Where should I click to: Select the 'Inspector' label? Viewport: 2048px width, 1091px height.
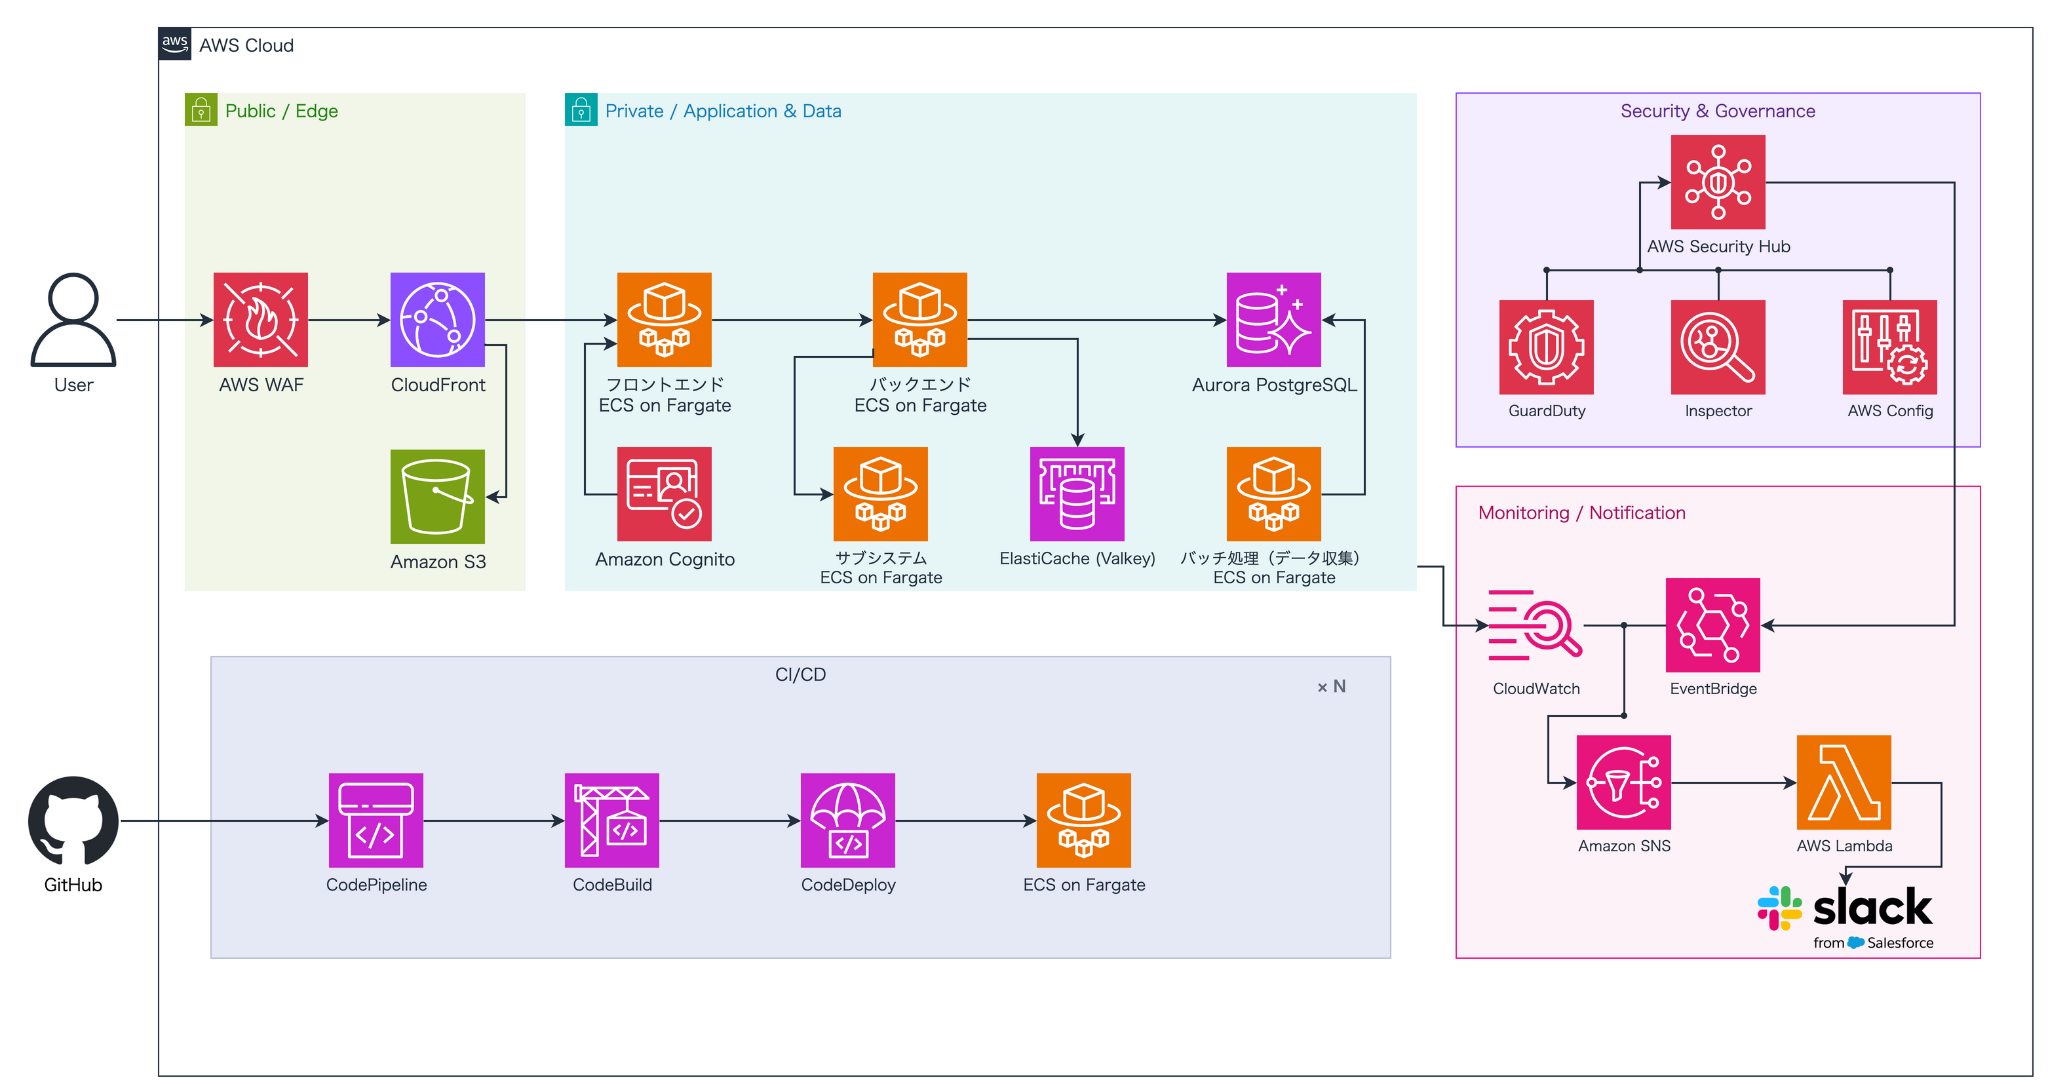pyautogui.click(x=1718, y=411)
